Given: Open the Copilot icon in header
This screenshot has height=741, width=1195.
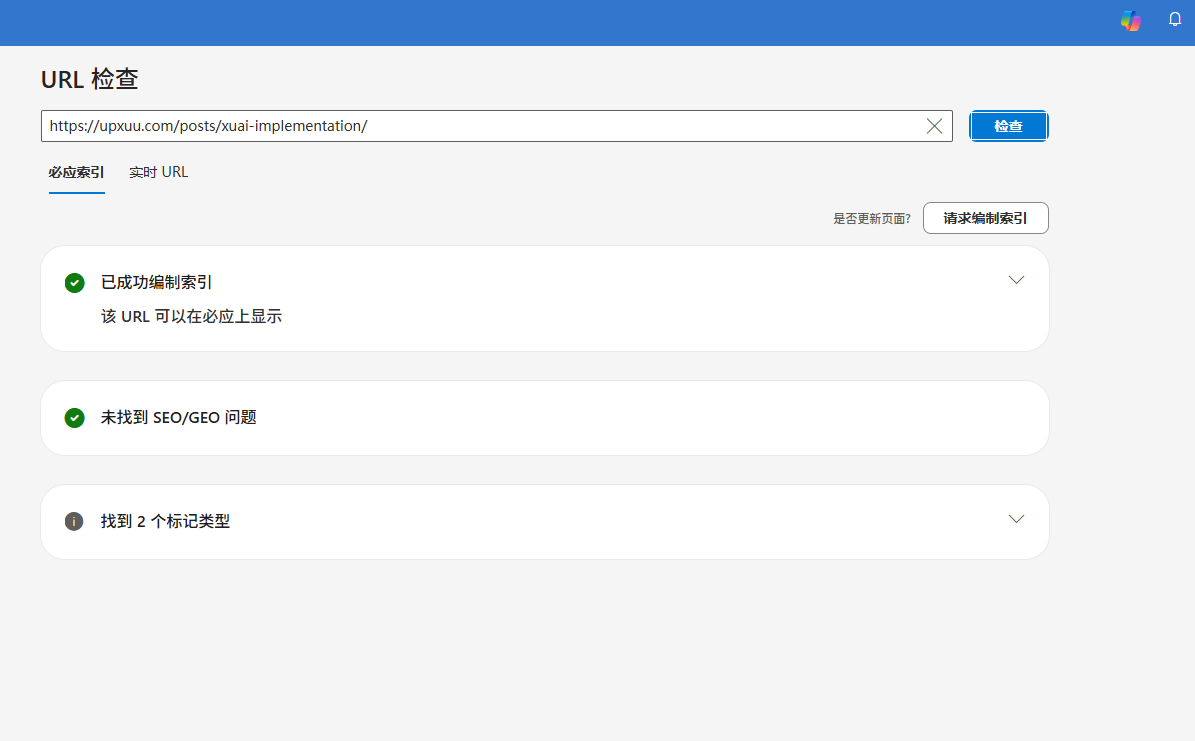Looking at the screenshot, I should coord(1131,21).
